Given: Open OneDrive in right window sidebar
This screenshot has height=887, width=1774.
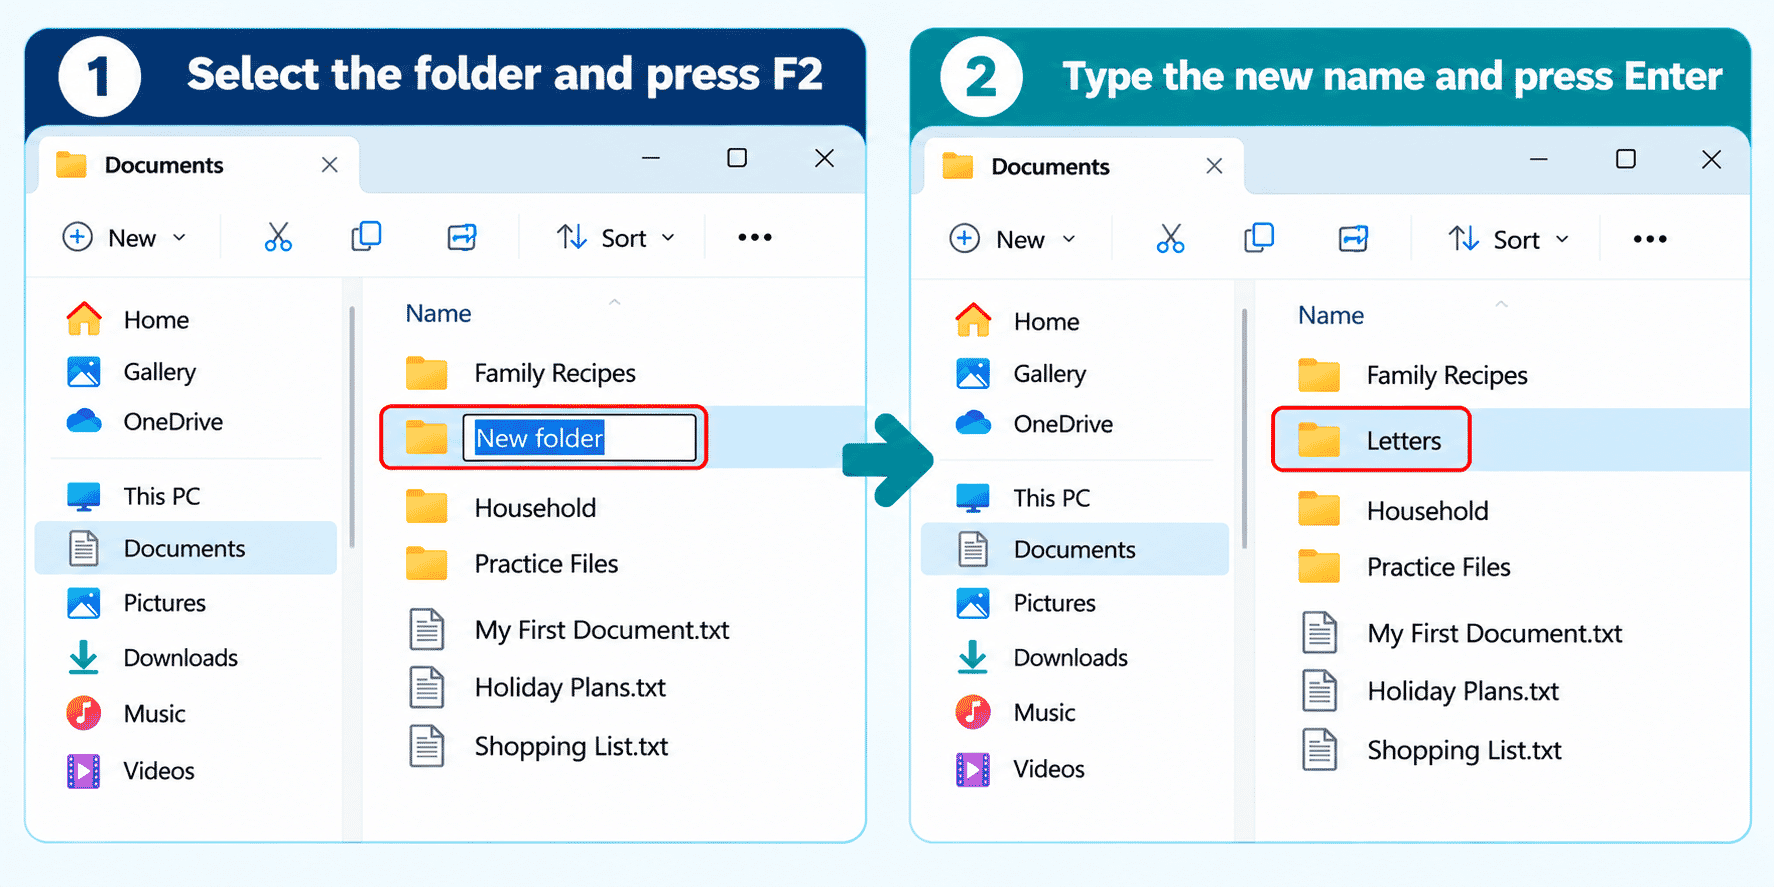Looking at the screenshot, I should point(1034,424).
